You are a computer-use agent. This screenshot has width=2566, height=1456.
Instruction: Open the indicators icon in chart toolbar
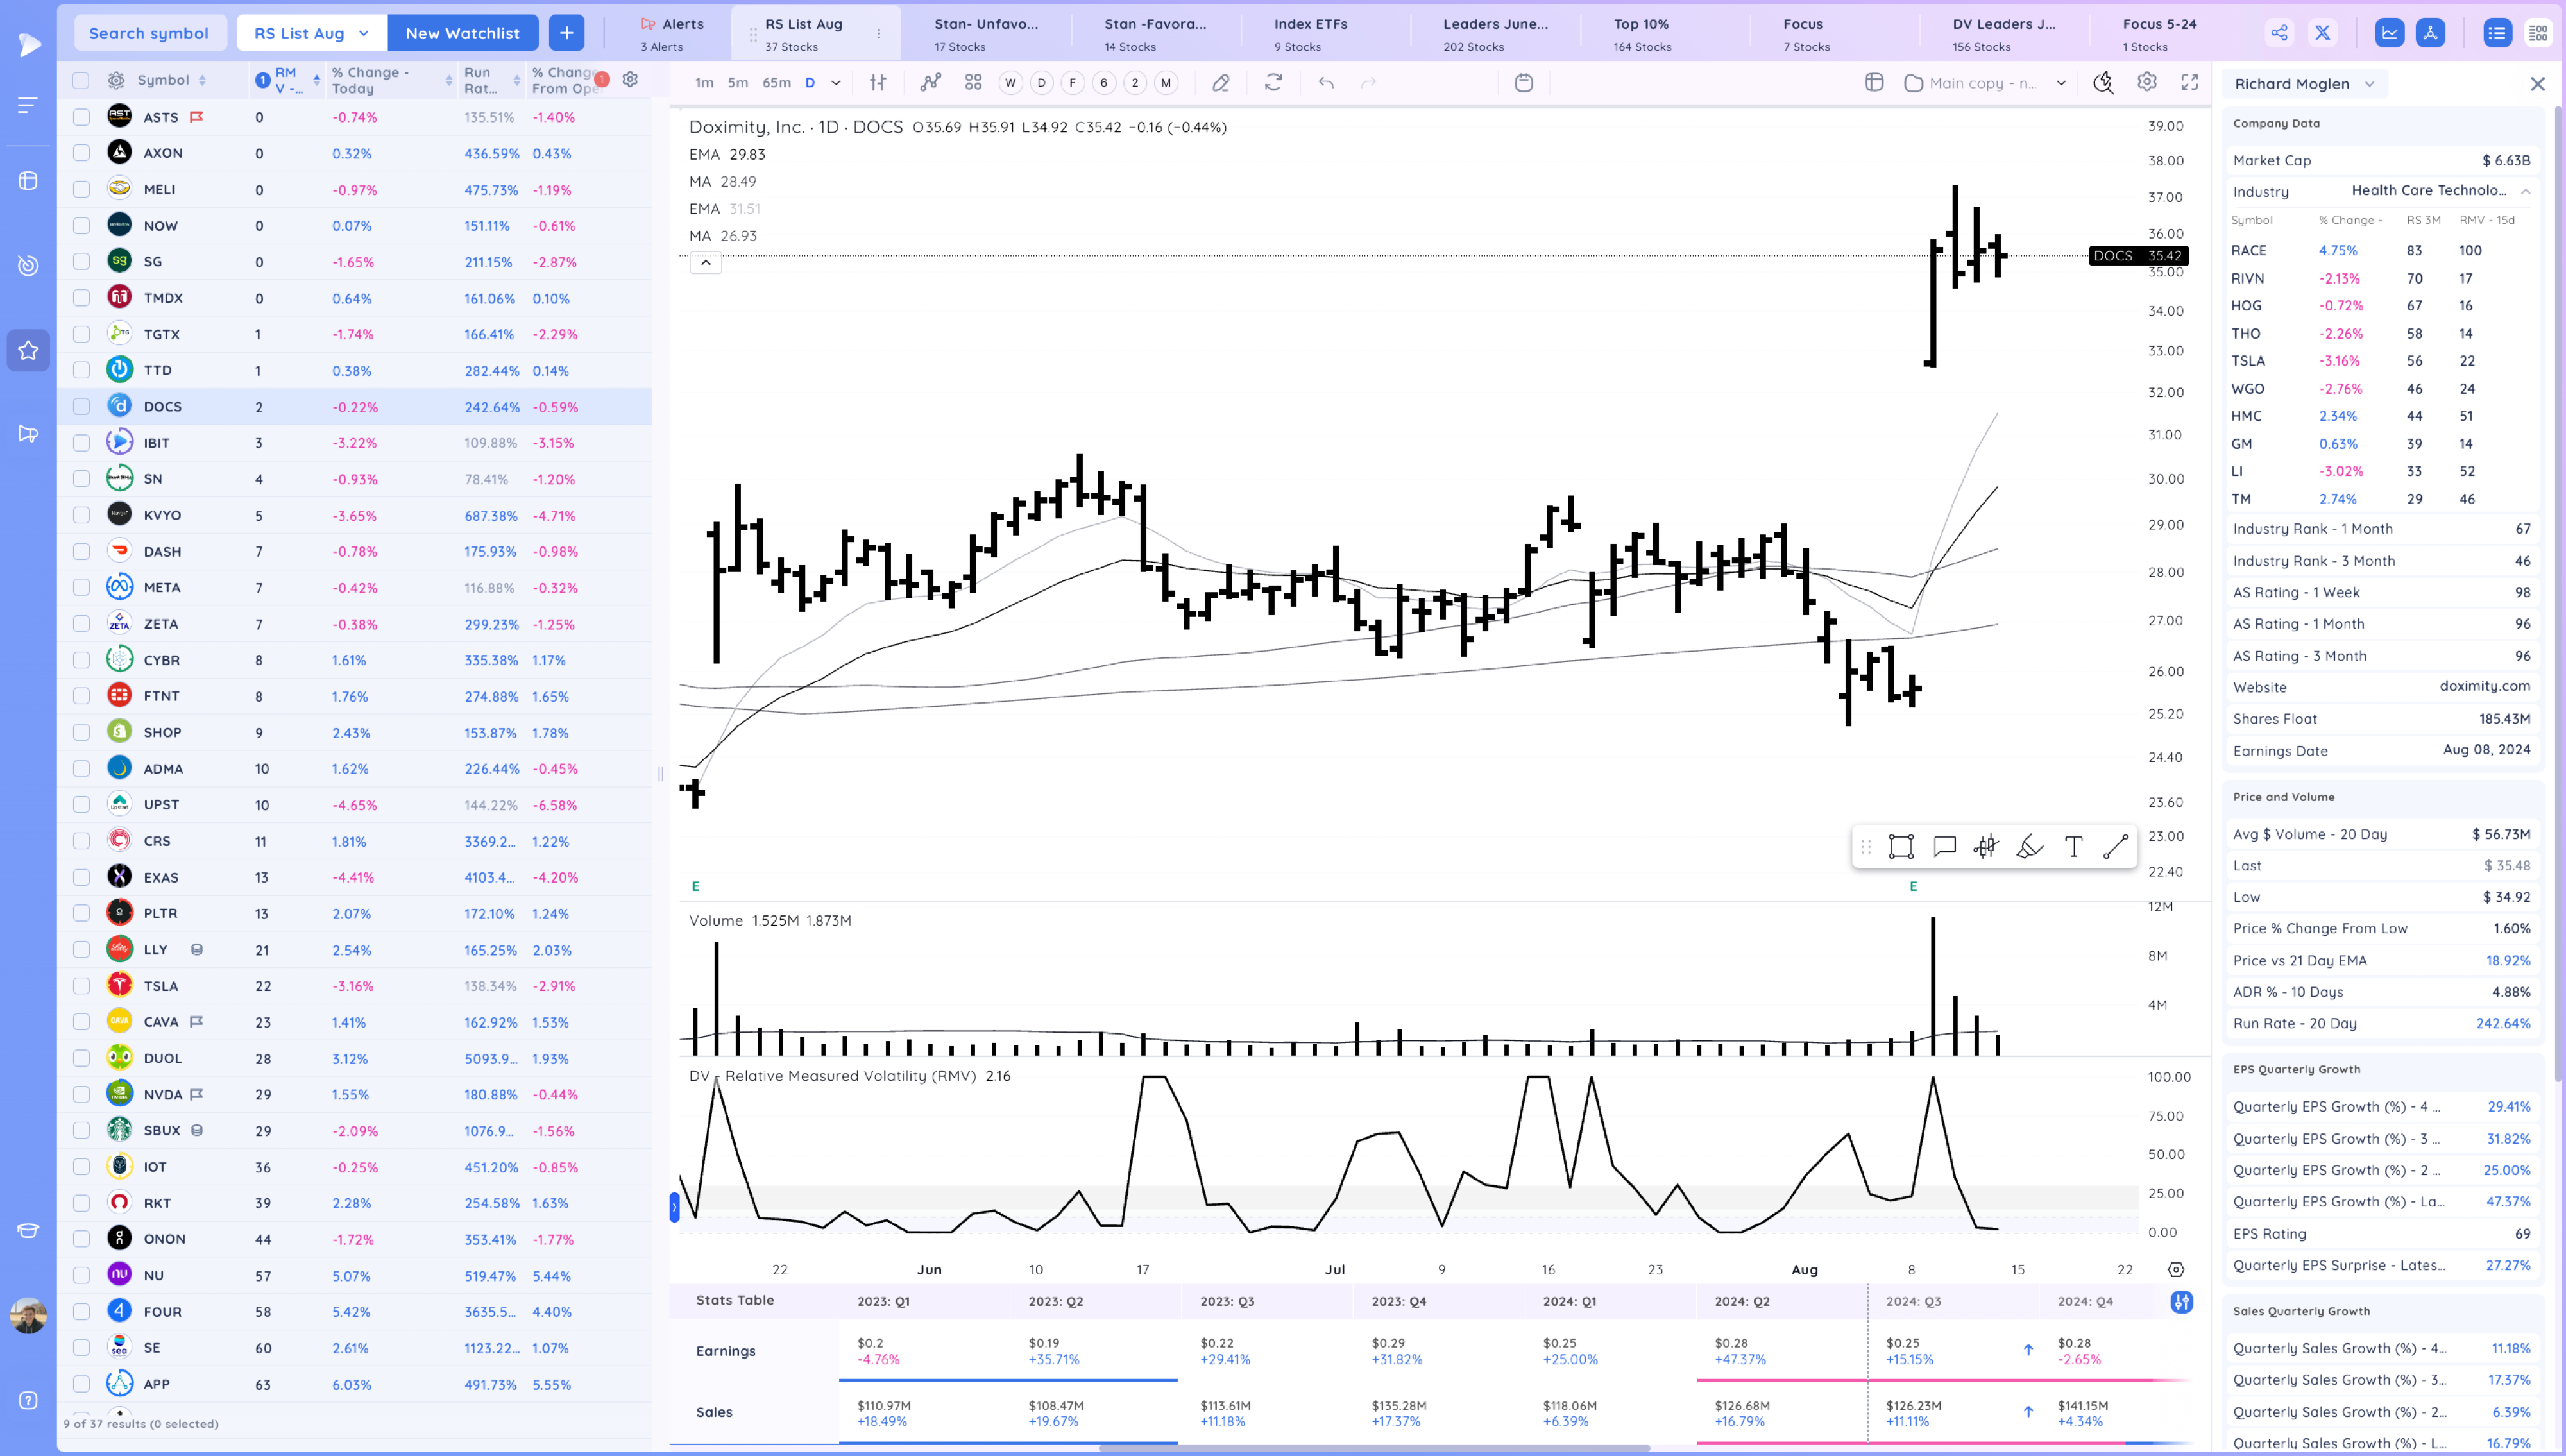[930, 82]
